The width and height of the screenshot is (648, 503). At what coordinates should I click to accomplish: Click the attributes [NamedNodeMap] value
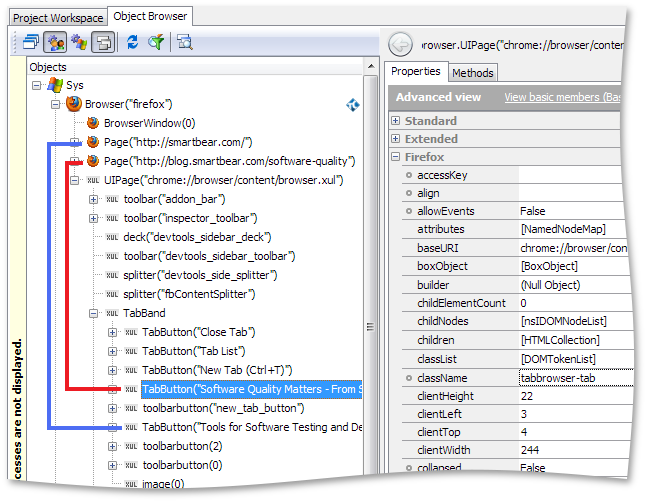(563, 229)
